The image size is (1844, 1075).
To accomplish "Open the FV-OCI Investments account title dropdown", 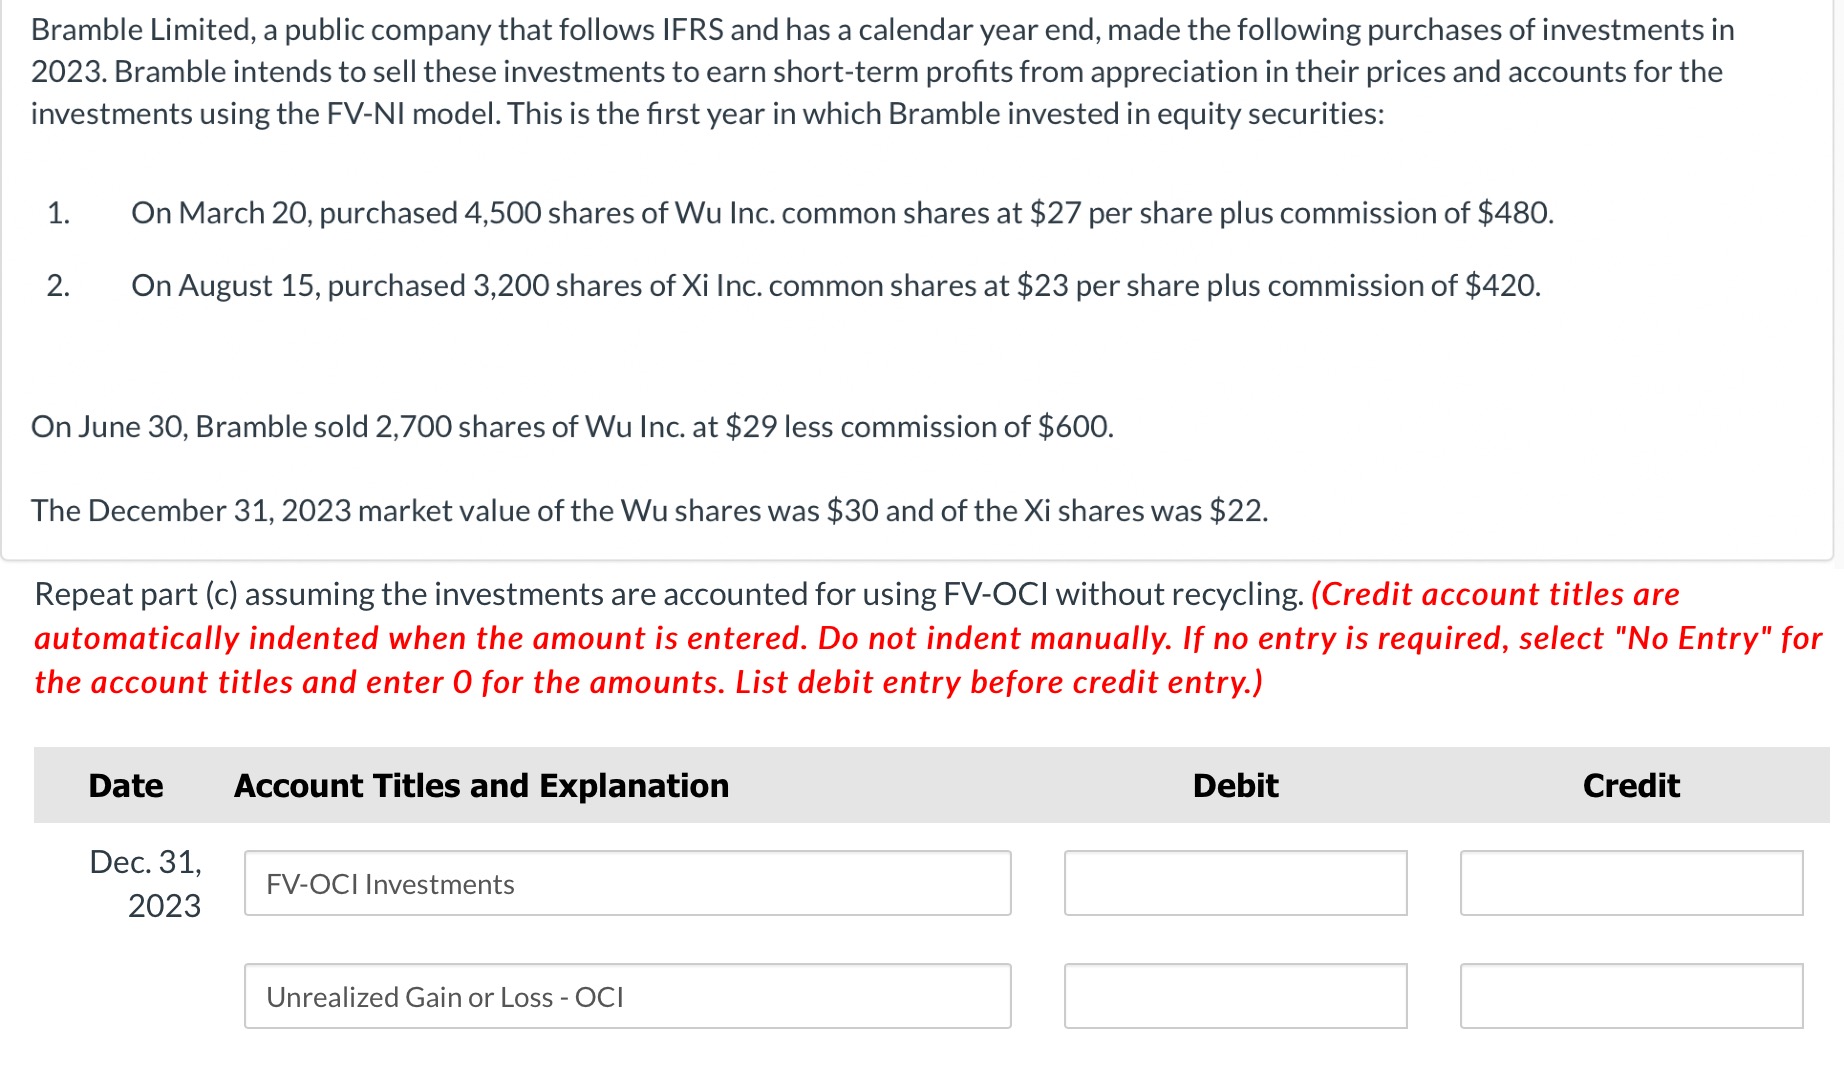I will (626, 883).
